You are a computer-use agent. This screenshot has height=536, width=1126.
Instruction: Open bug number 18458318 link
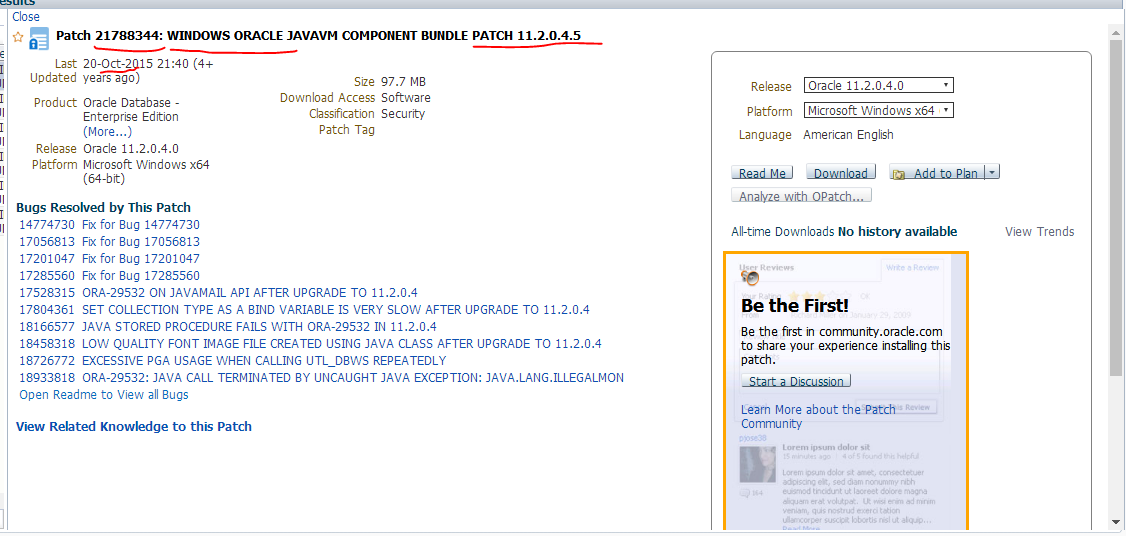[47, 343]
